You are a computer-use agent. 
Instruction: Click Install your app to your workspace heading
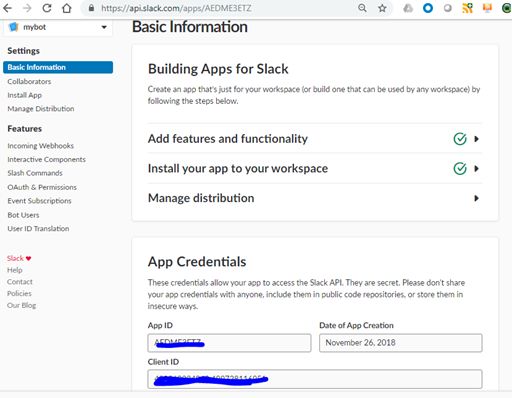click(238, 168)
